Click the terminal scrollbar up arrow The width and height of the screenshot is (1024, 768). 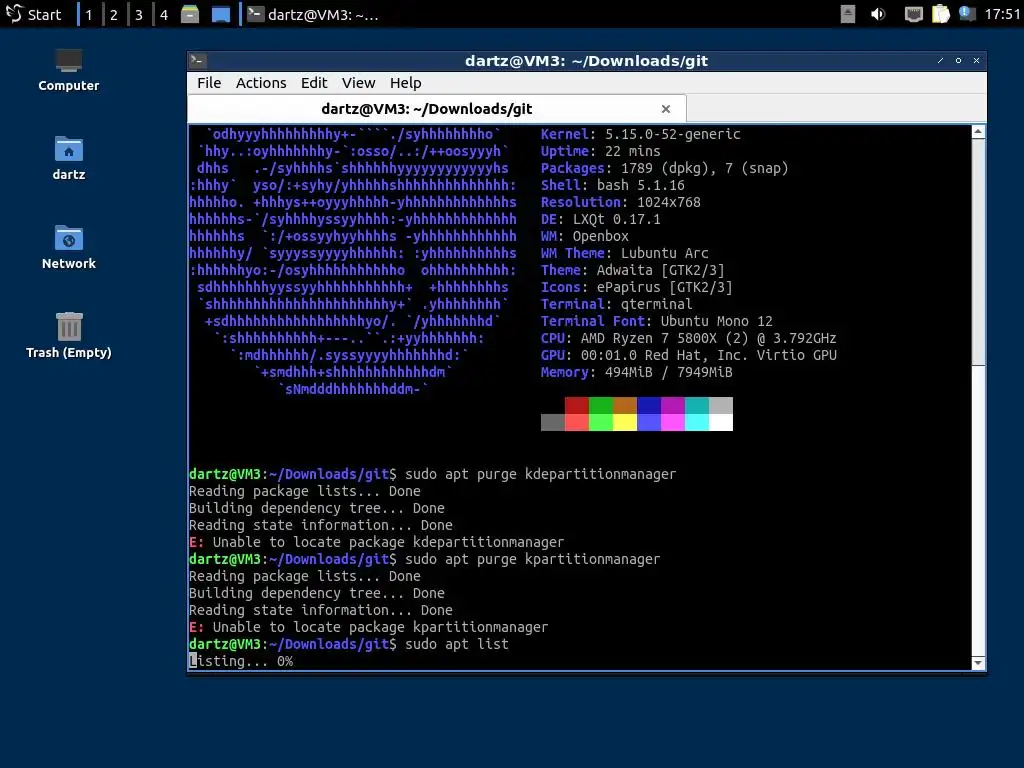(x=978, y=132)
